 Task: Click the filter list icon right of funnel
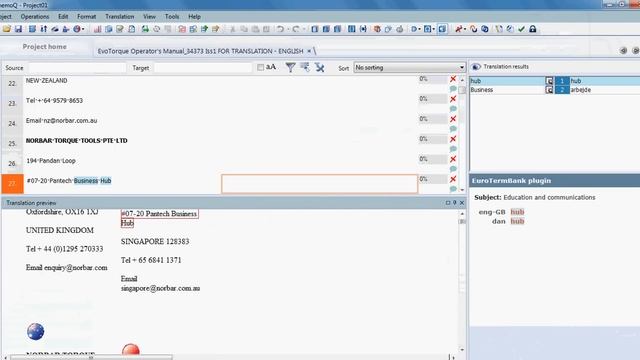click(x=305, y=67)
